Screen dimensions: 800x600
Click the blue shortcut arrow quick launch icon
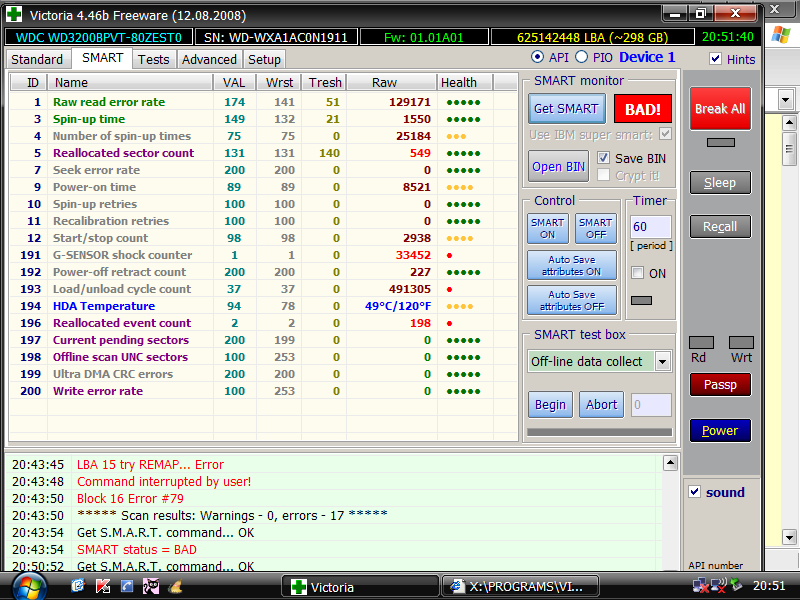click(127, 586)
